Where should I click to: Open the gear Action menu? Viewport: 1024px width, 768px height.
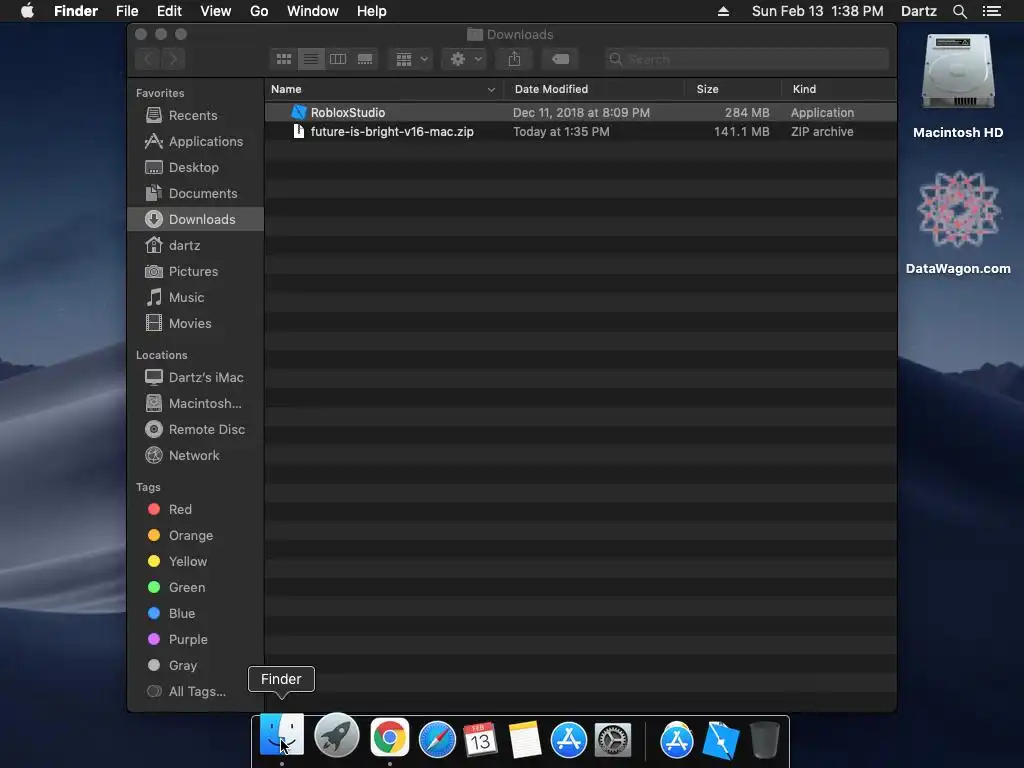pyautogui.click(x=464, y=59)
